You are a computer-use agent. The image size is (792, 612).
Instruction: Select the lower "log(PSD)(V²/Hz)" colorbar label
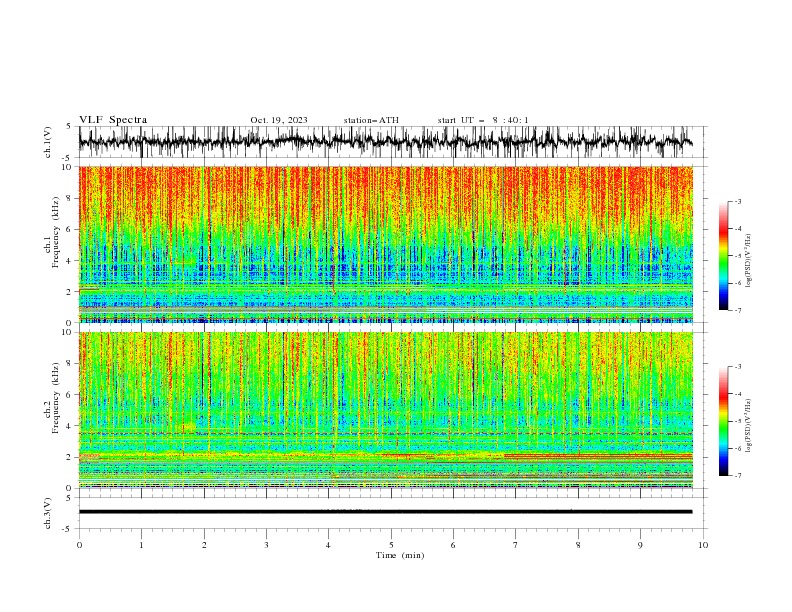click(x=748, y=426)
